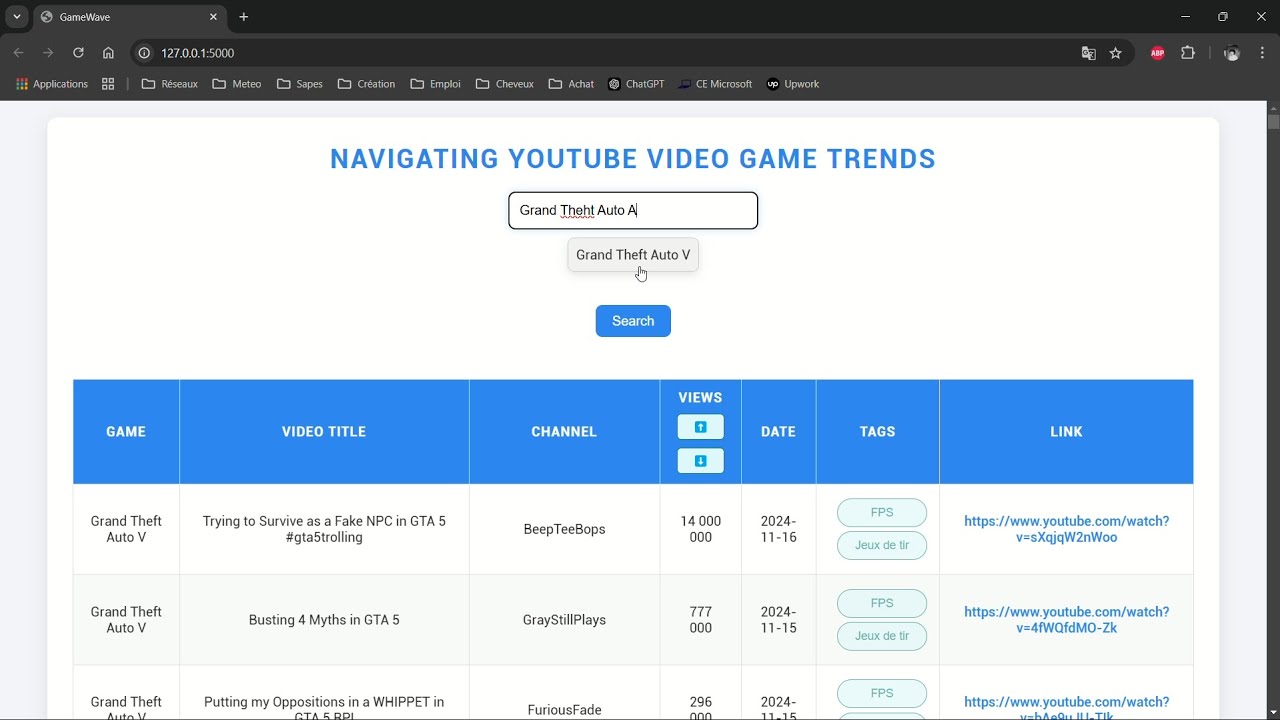Click the CHANNEL column header

point(564,432)
